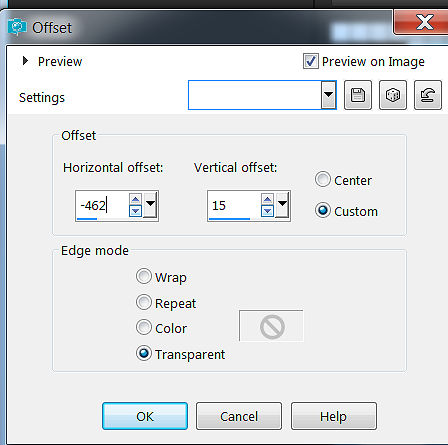This screenshot has width=448, height=445.
Task: Select the Repeat edge mode option
Action: (144, 302)
